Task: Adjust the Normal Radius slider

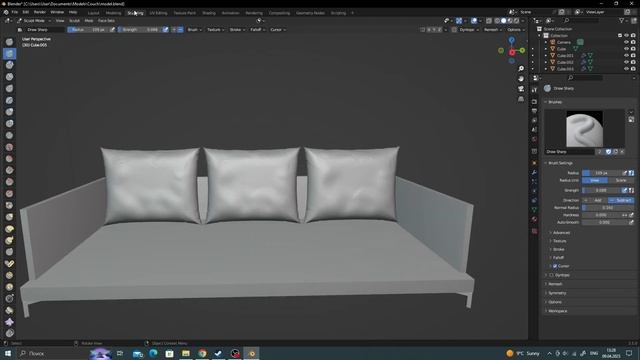Action: tap(608, 208)
